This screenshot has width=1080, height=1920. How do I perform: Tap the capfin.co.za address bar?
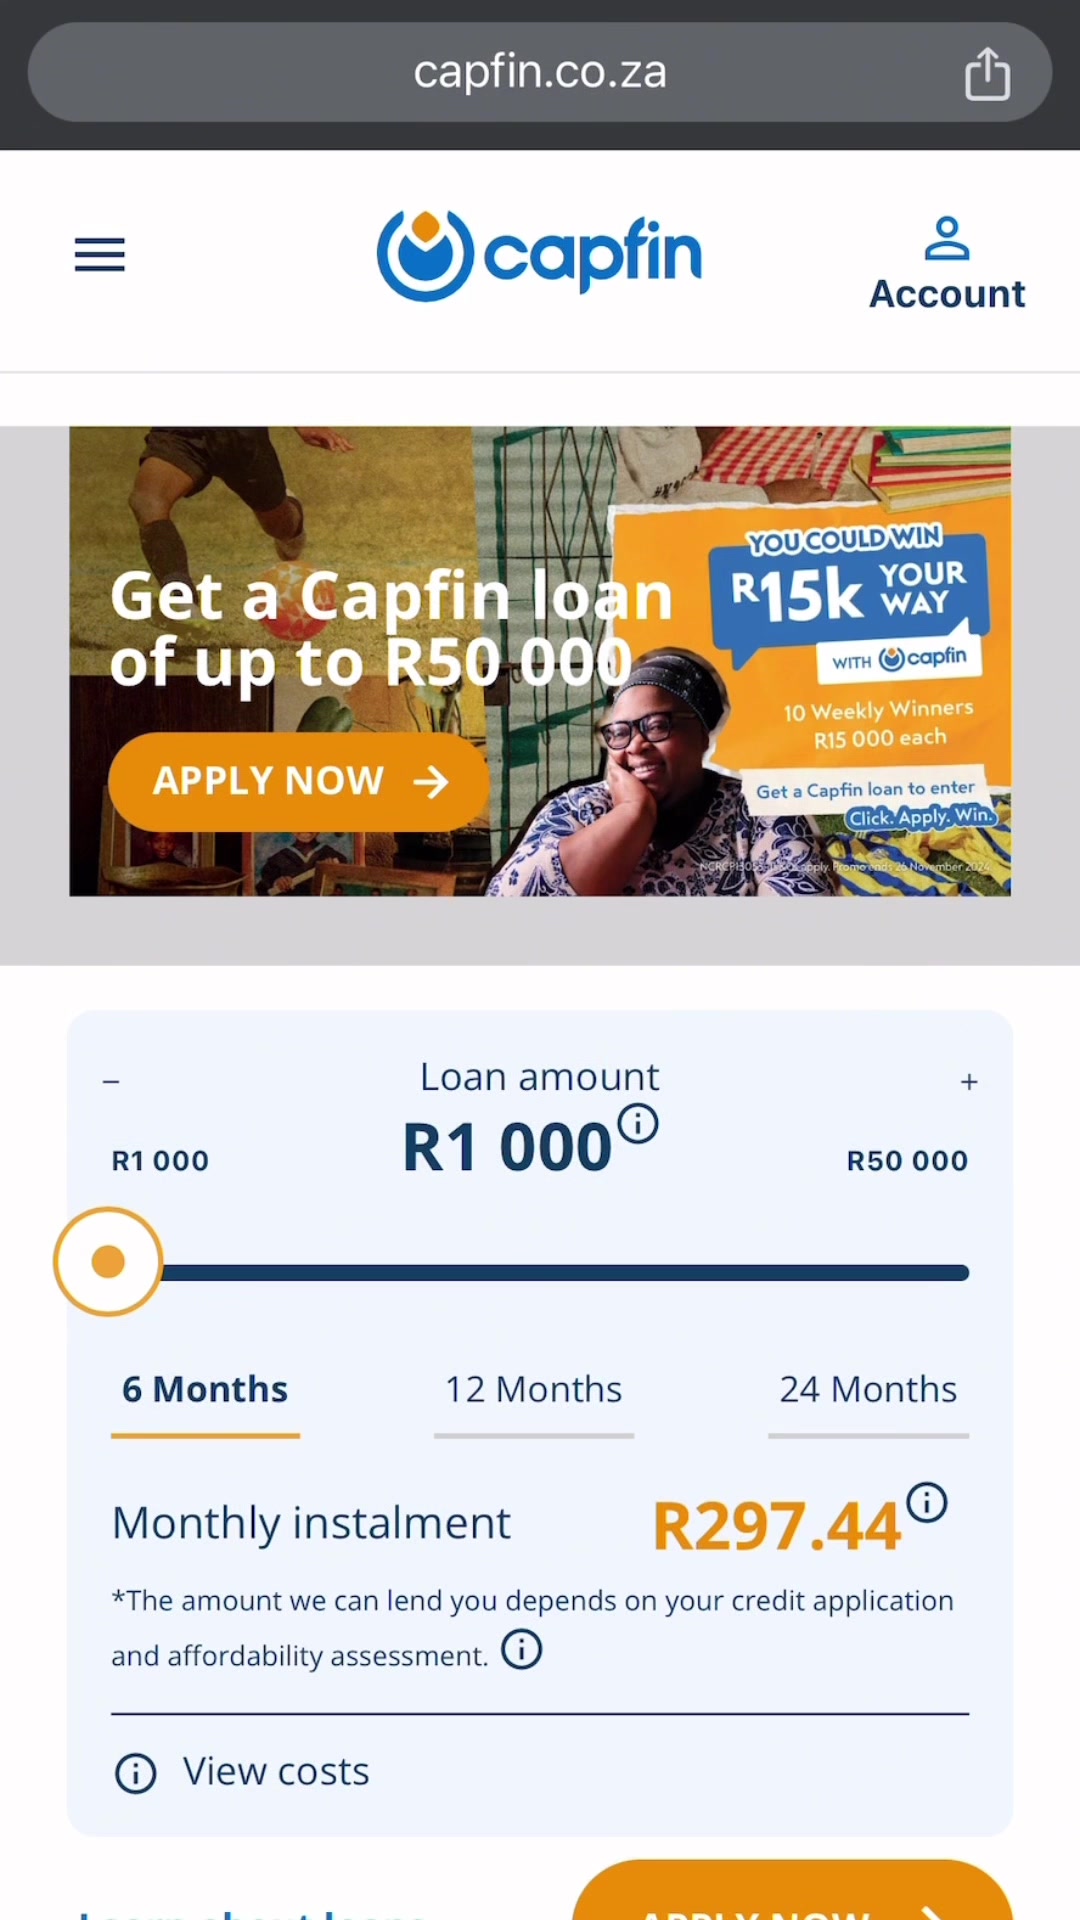point(540,72)
